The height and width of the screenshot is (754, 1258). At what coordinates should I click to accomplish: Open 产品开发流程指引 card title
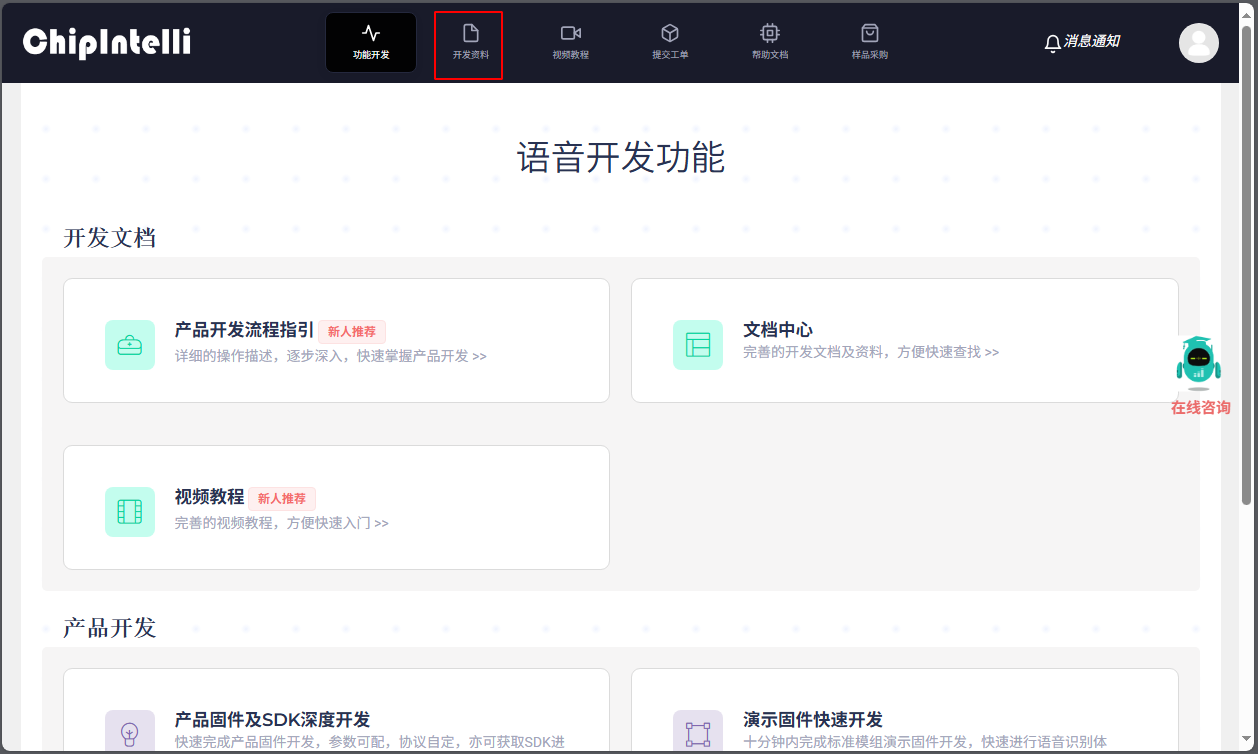244,330
